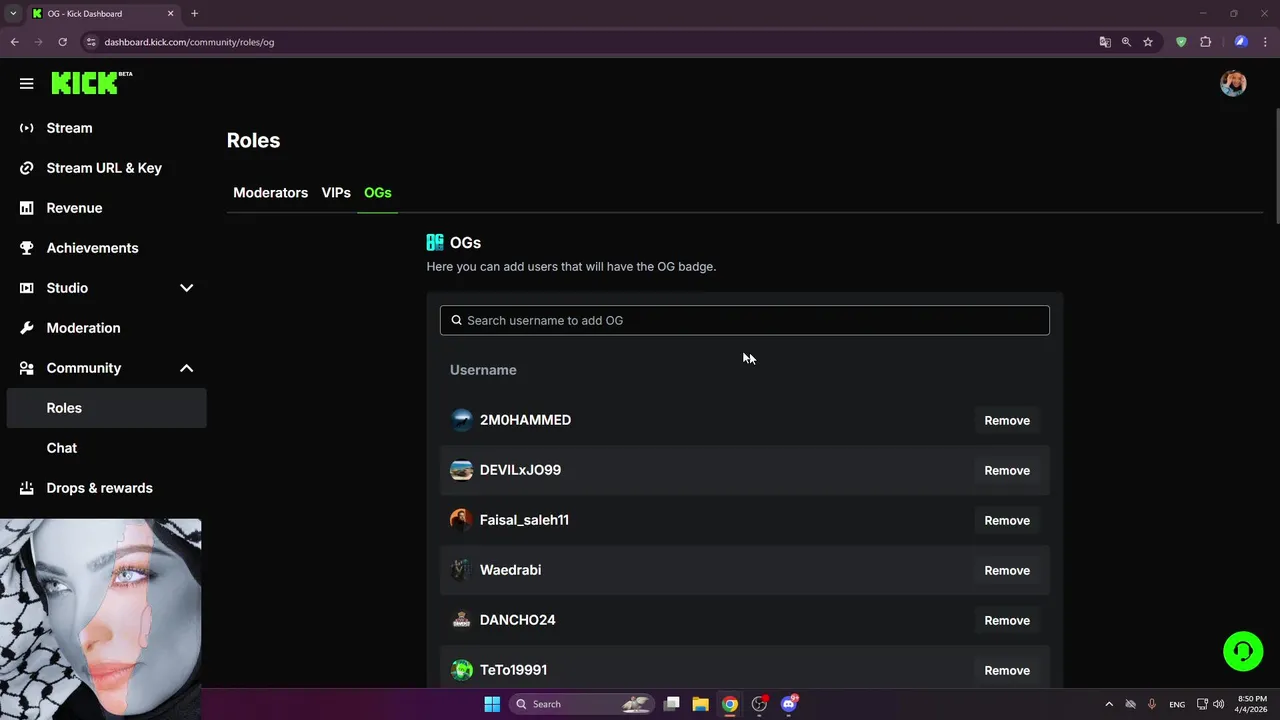Open the green shield extension
This screenshot has height=720, width=1280.
[x=1181, y=42]
